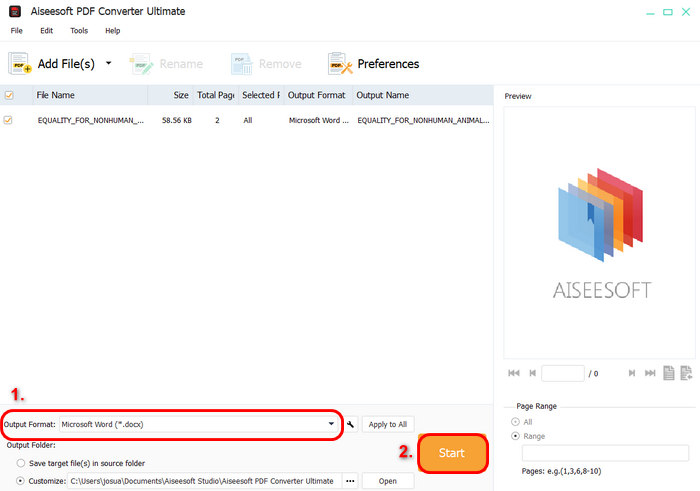Go to next page in preview
Image resolution: width=700 pixels, height=491 pixels.
coord(632,373)
